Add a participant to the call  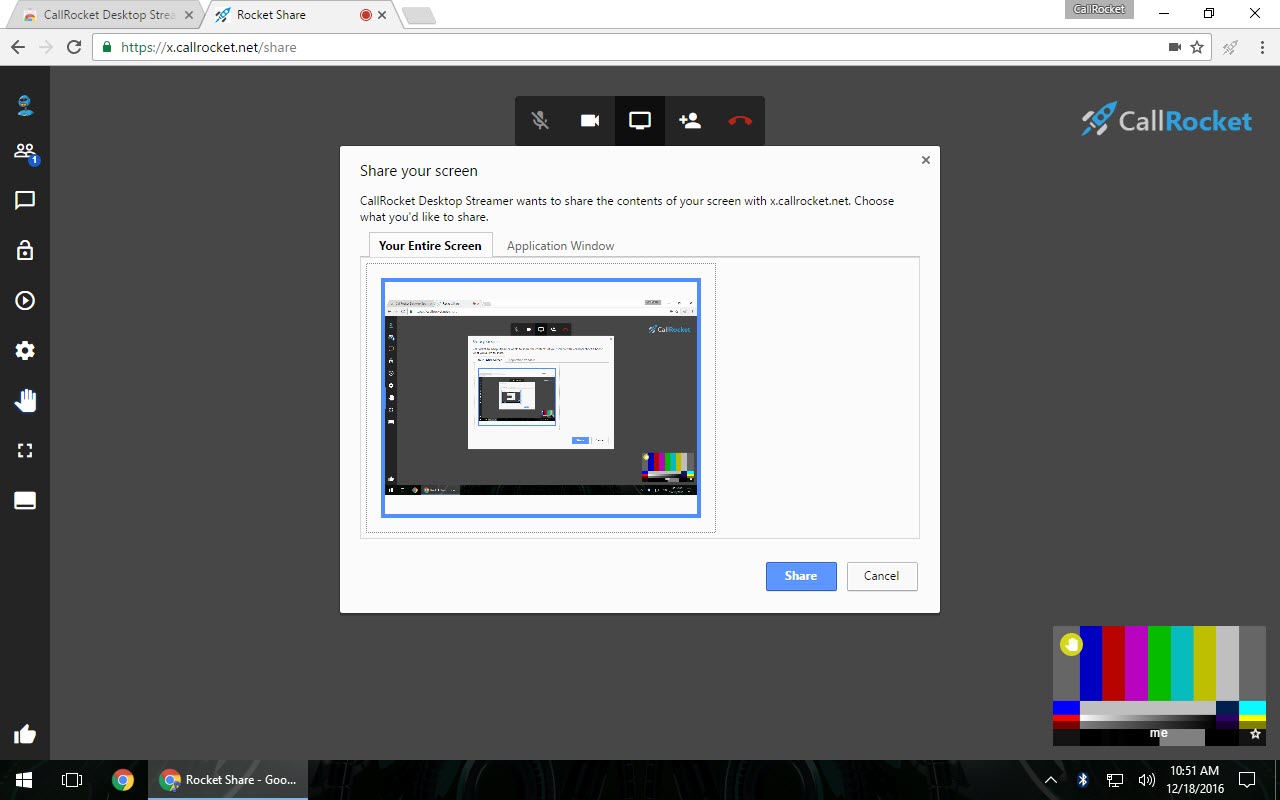(689, 120)
